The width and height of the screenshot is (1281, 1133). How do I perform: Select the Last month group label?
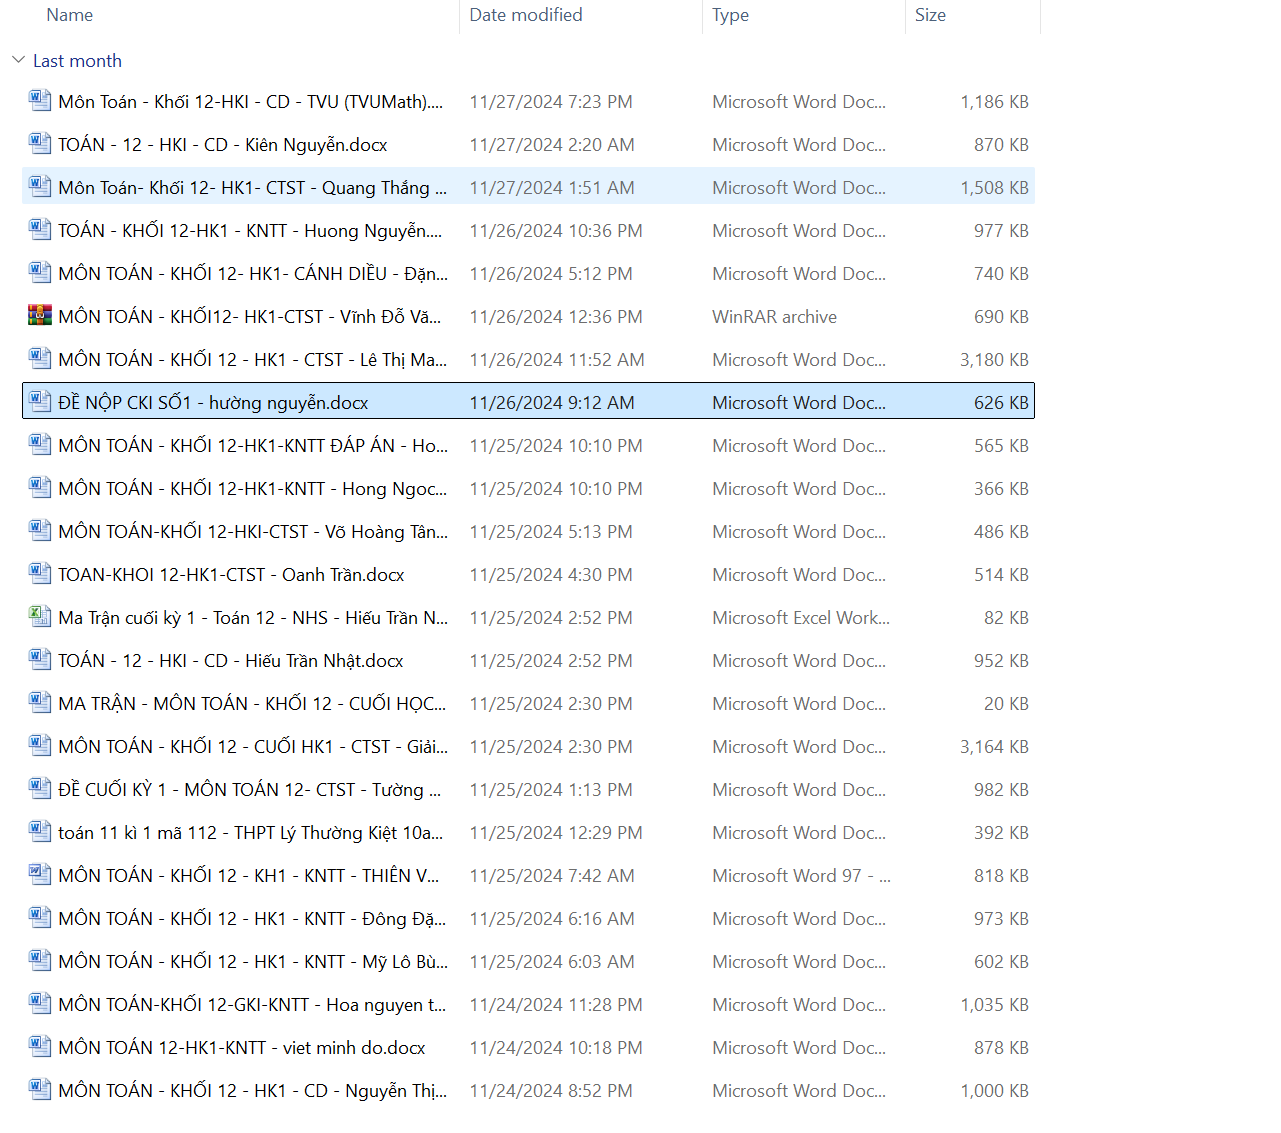tap(77, 61)
